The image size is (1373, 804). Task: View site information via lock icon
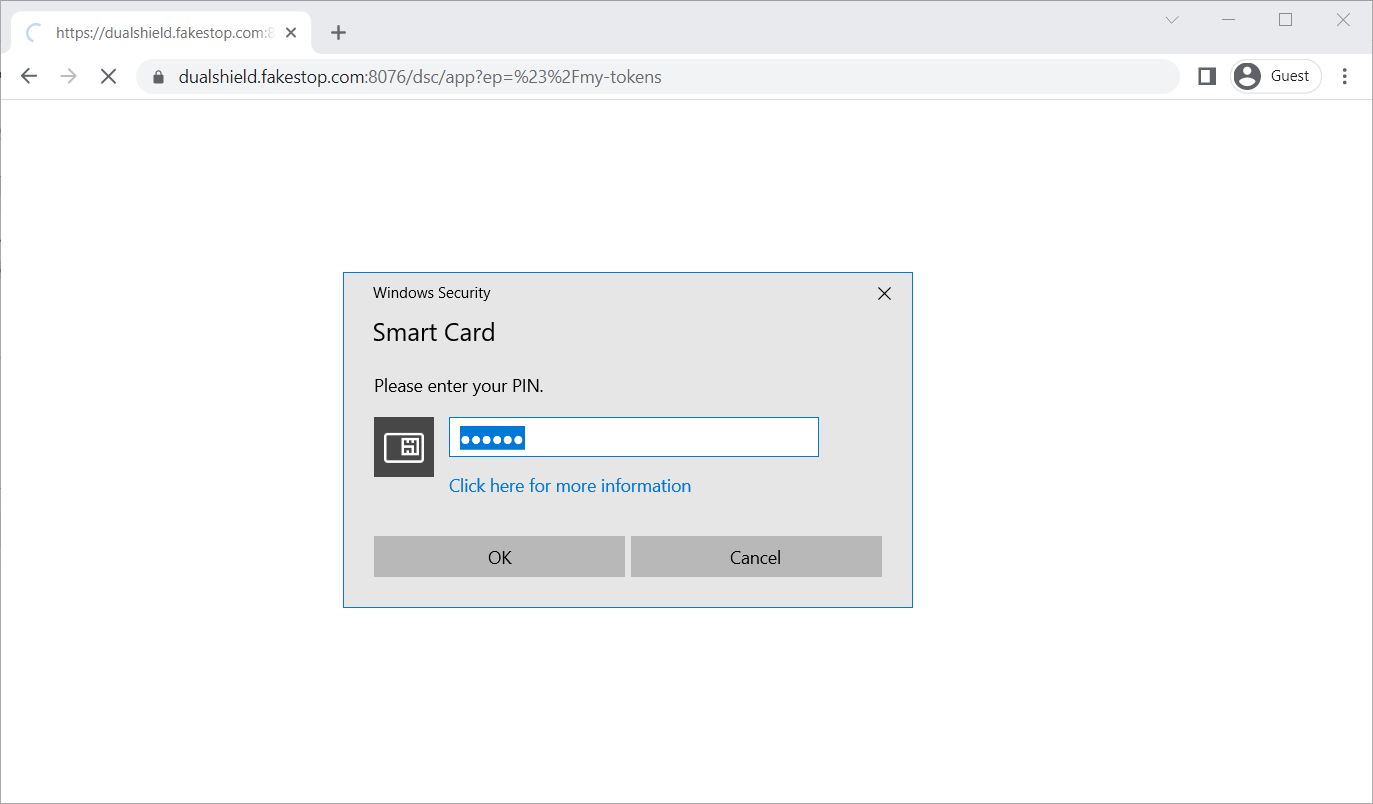(157, 77)
